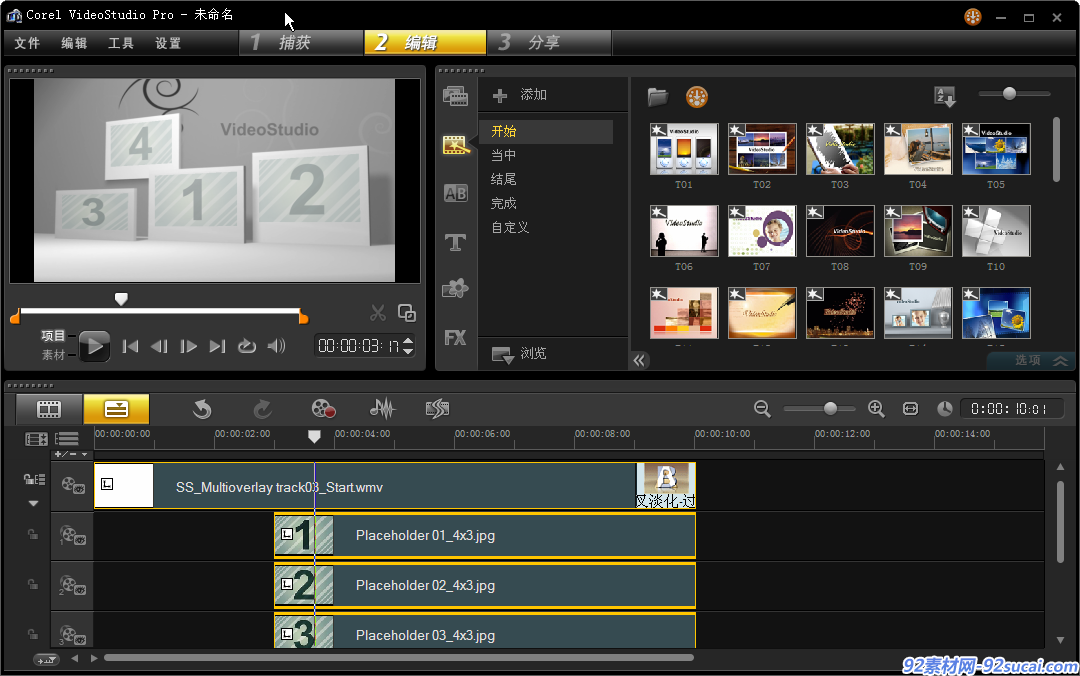Click the preview scrubber handle
This screenshot has width=1080, height=676.
(x=121, y=299)
